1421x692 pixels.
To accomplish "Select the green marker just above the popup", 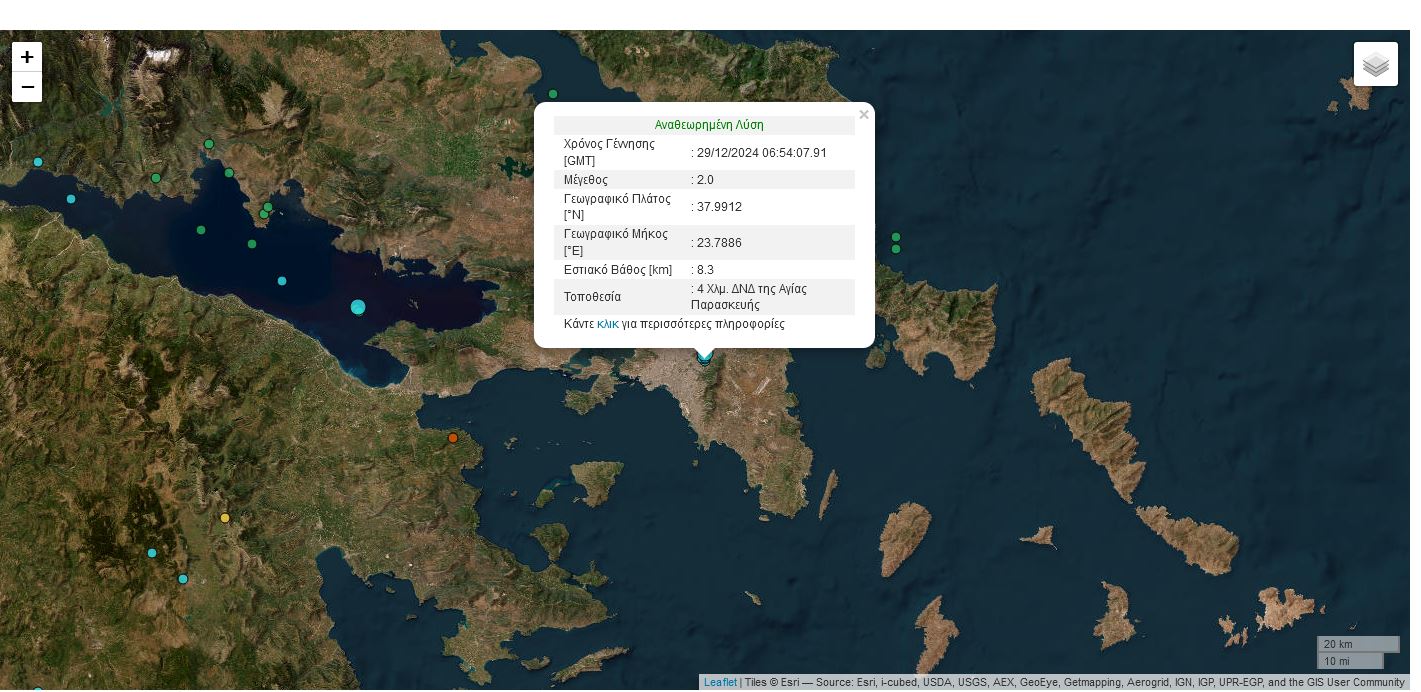I will [x=552, y=95].
